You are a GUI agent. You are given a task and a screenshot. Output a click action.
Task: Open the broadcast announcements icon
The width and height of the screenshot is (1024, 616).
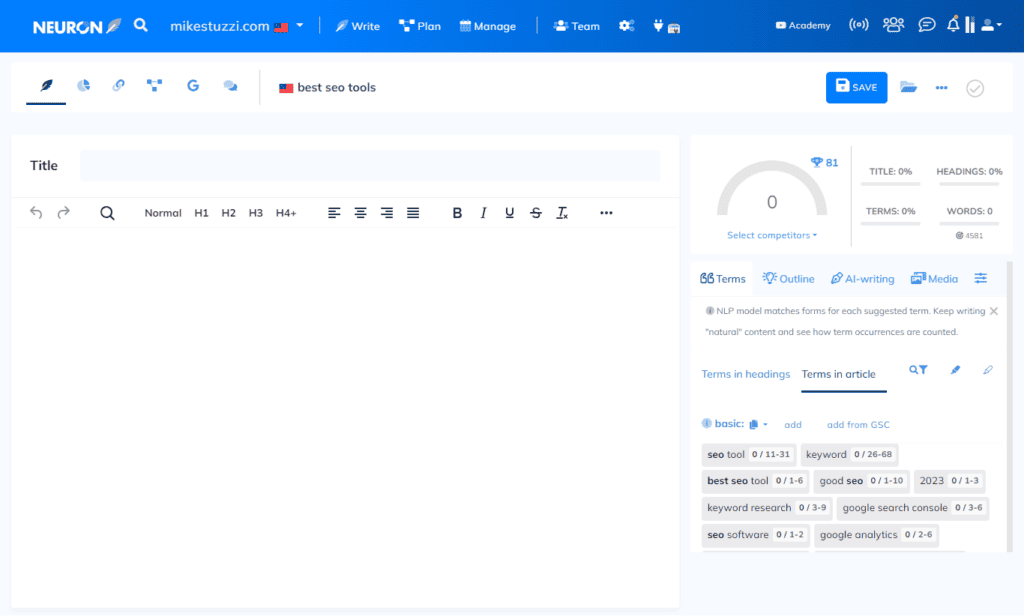(859, 24)
